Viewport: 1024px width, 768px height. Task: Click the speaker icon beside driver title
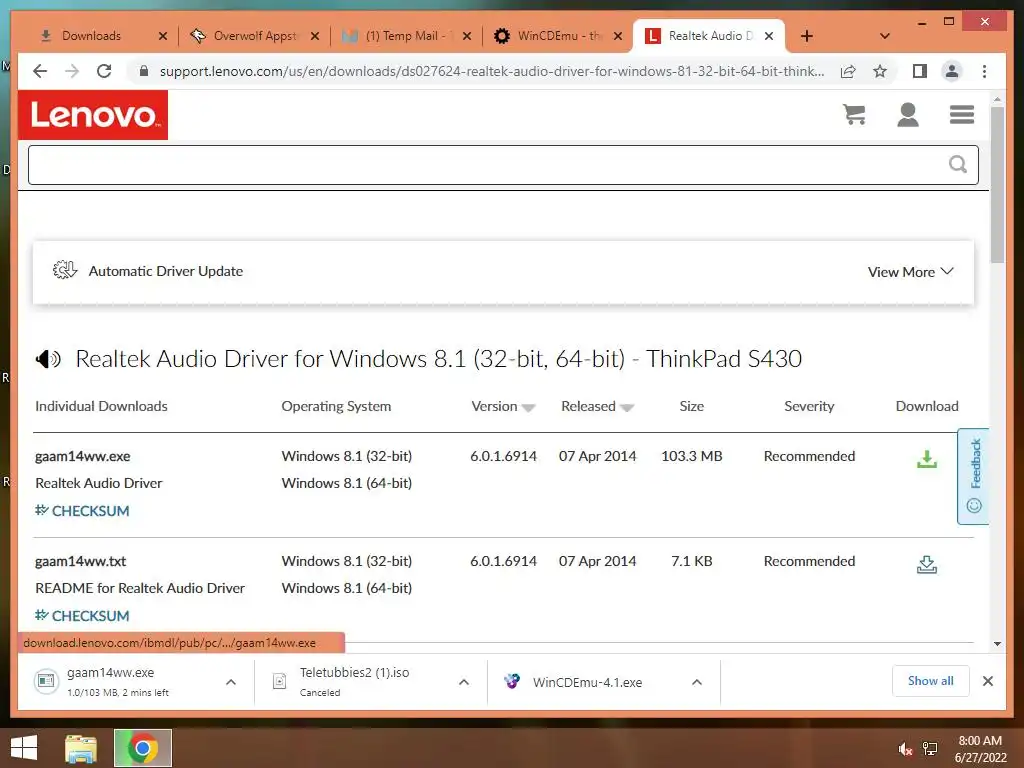[x=48, y=359]
